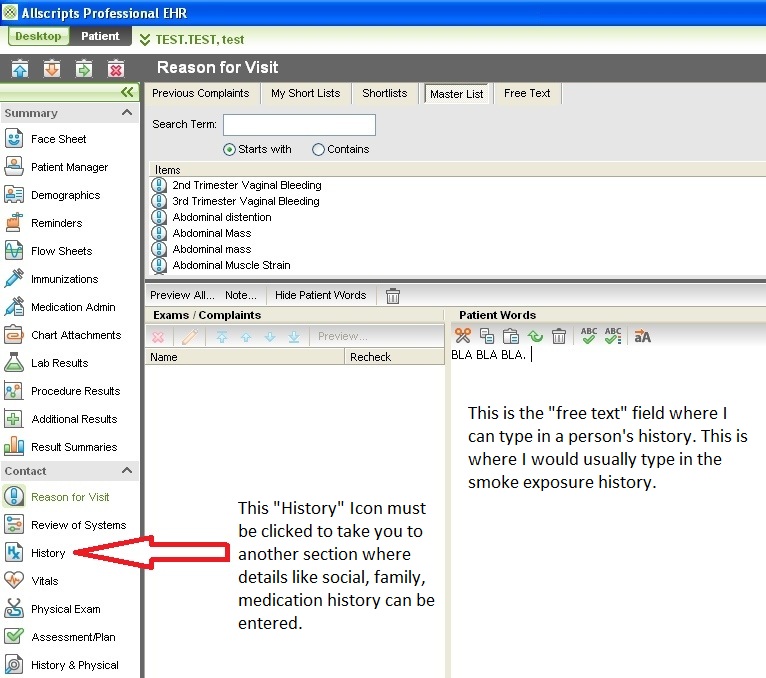Open Reminders in the Summary list
The height and width of the screenshot is (678, 766).
coord(56,223)
